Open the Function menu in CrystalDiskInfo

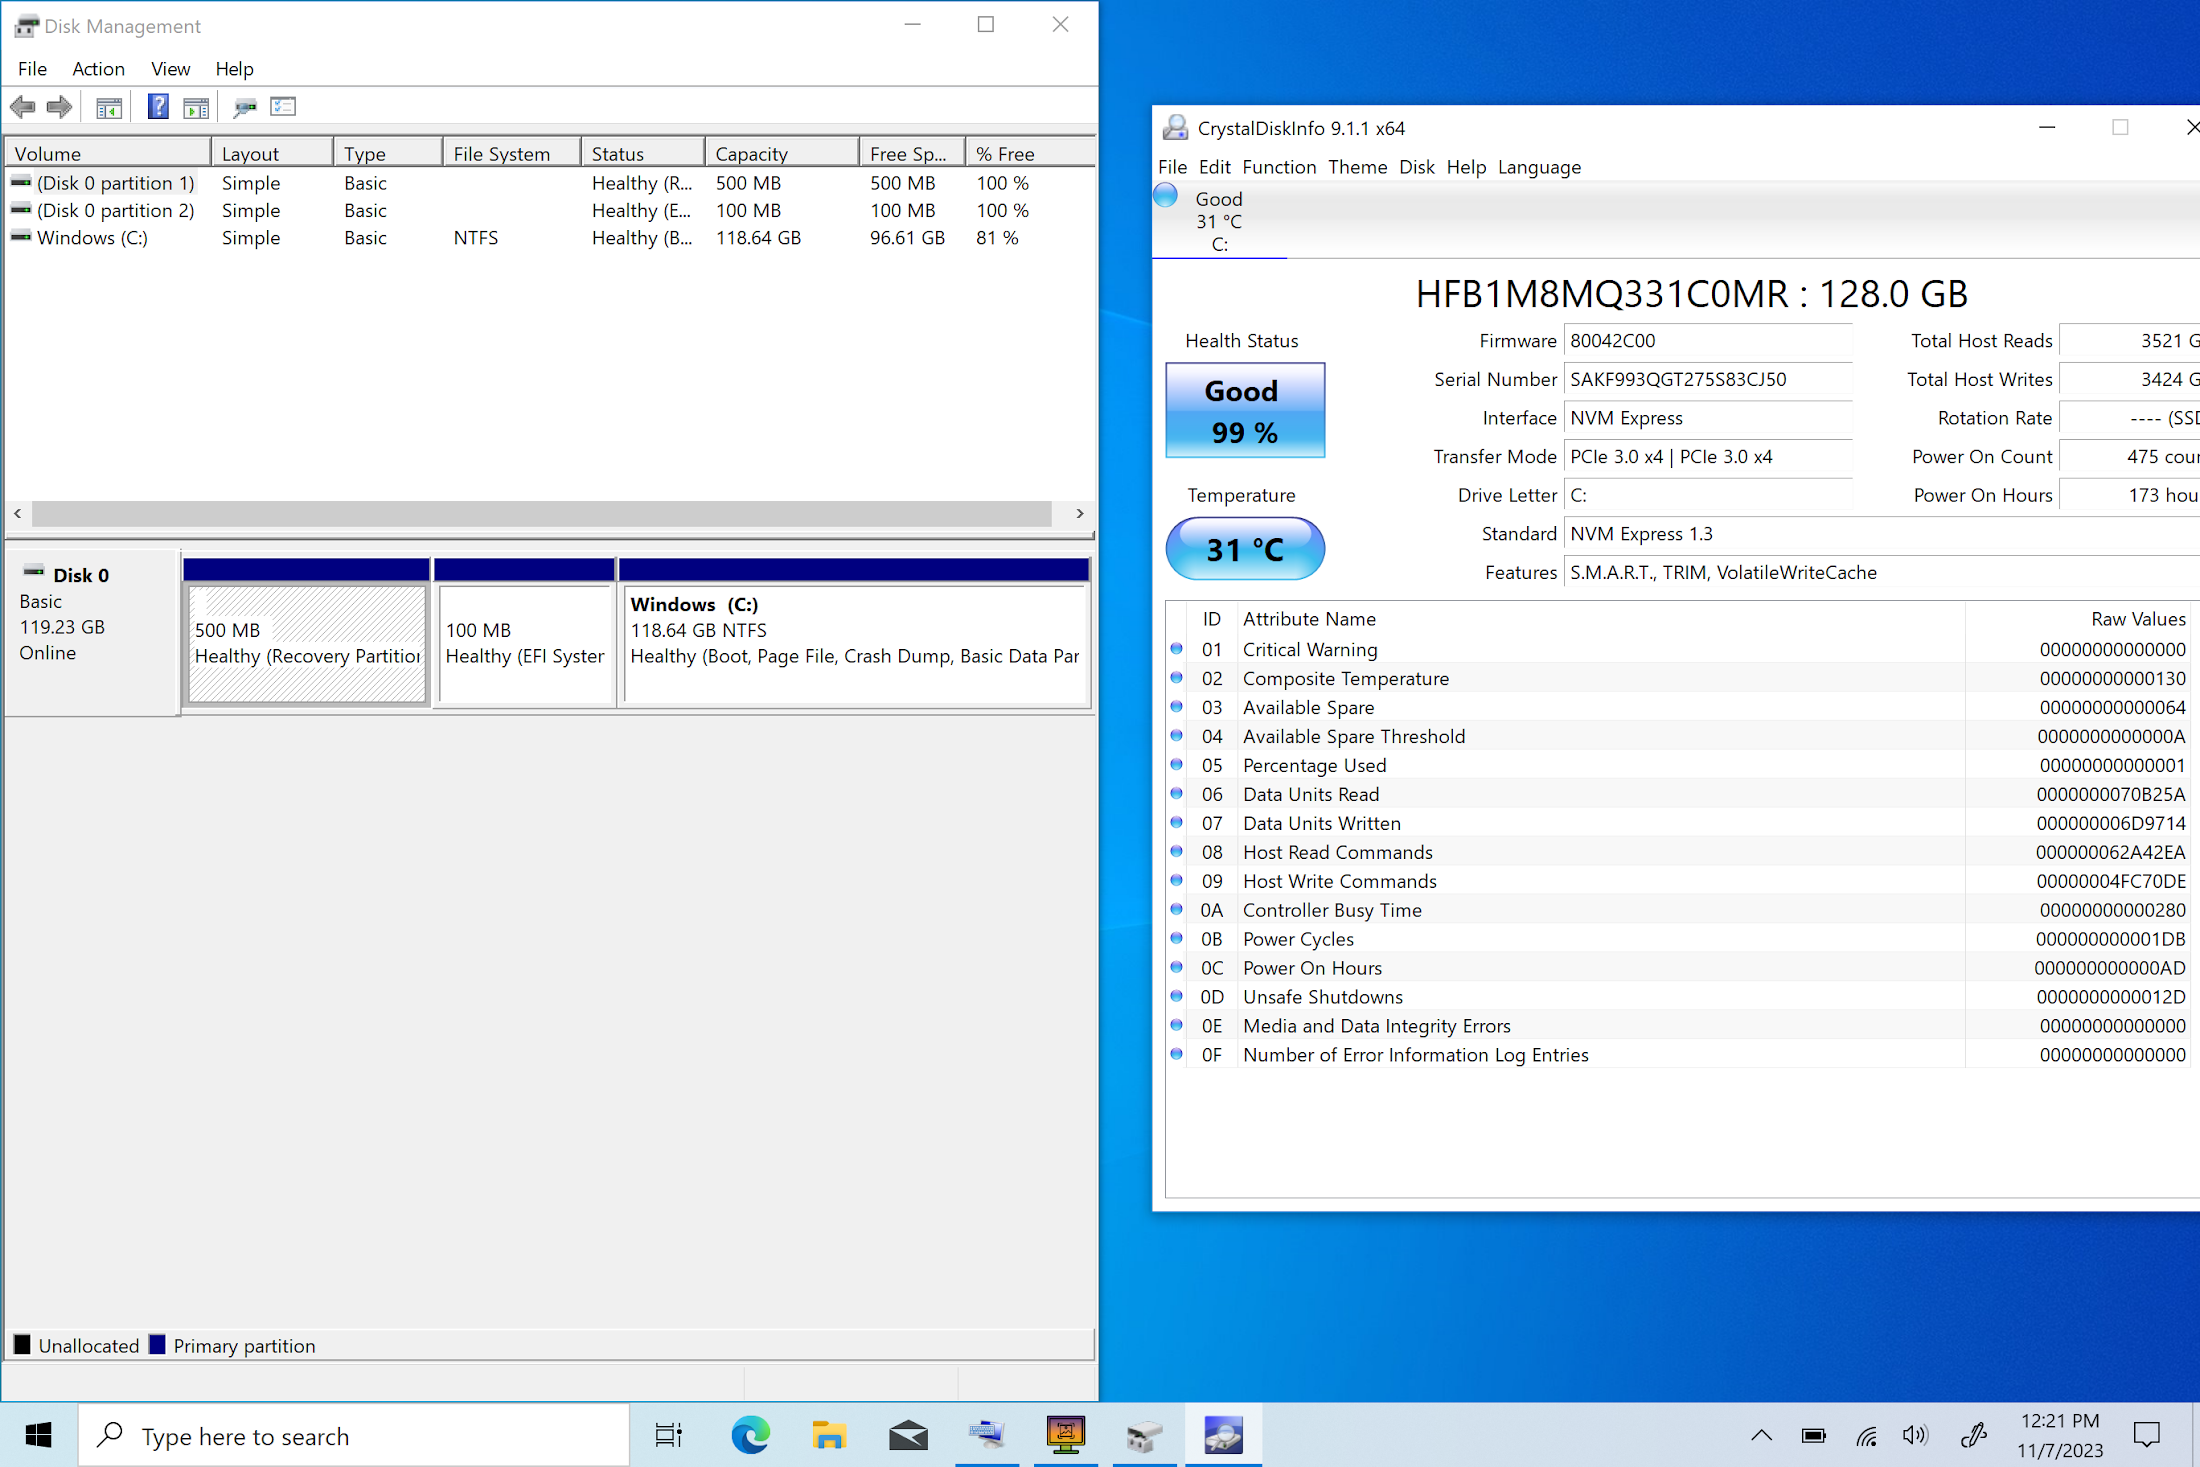pos(1279,167)
